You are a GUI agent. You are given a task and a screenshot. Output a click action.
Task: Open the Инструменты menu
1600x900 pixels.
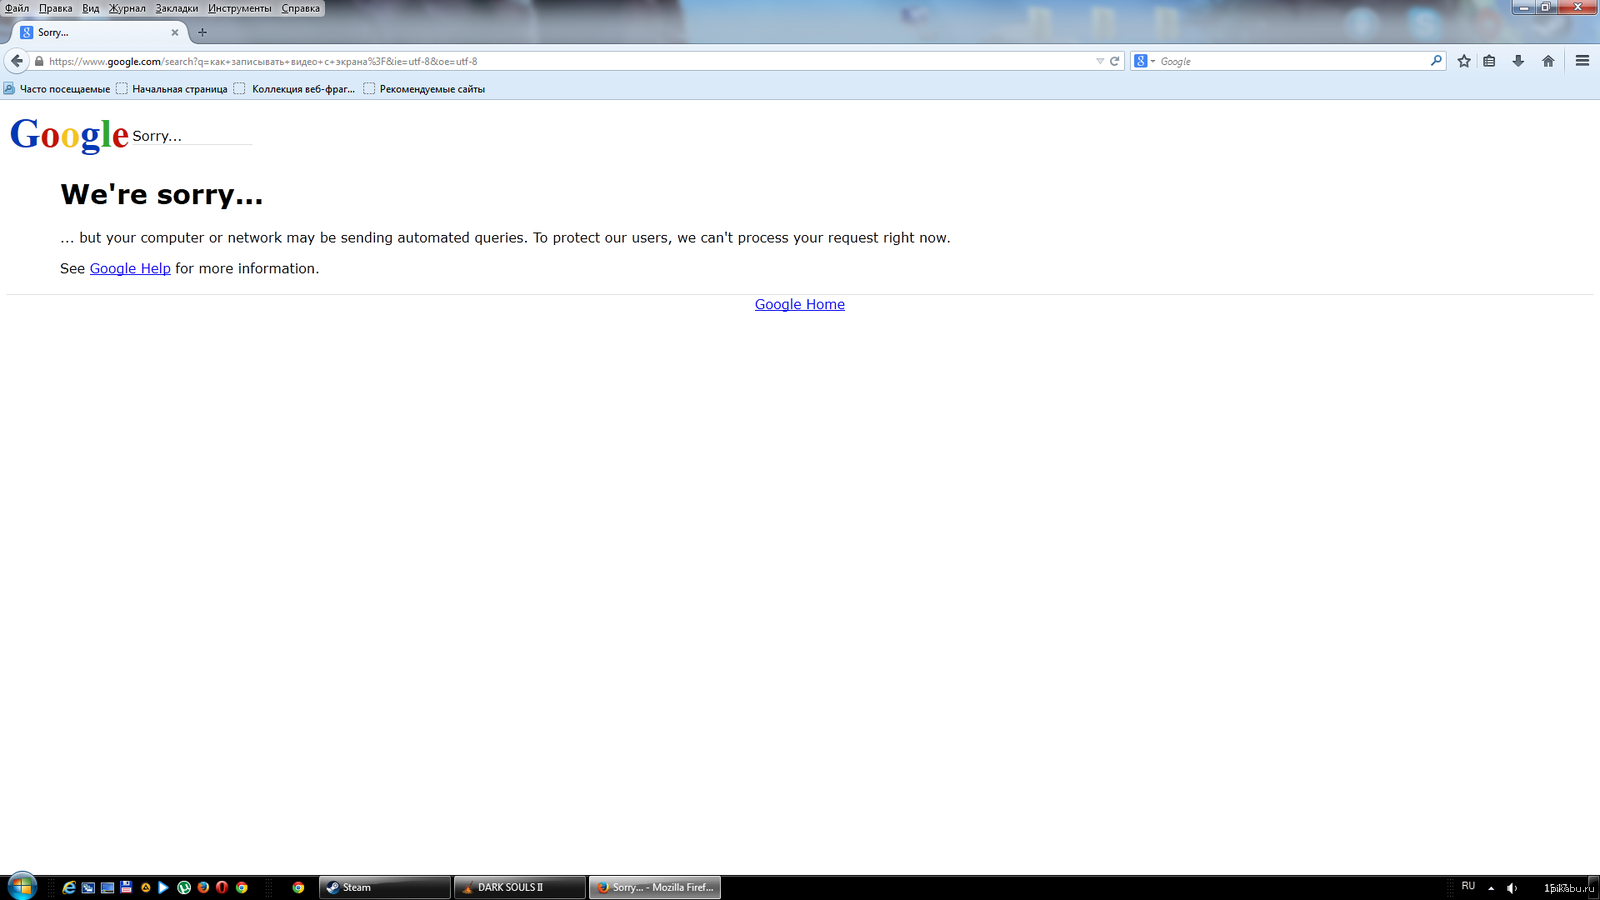click(239, 8)
